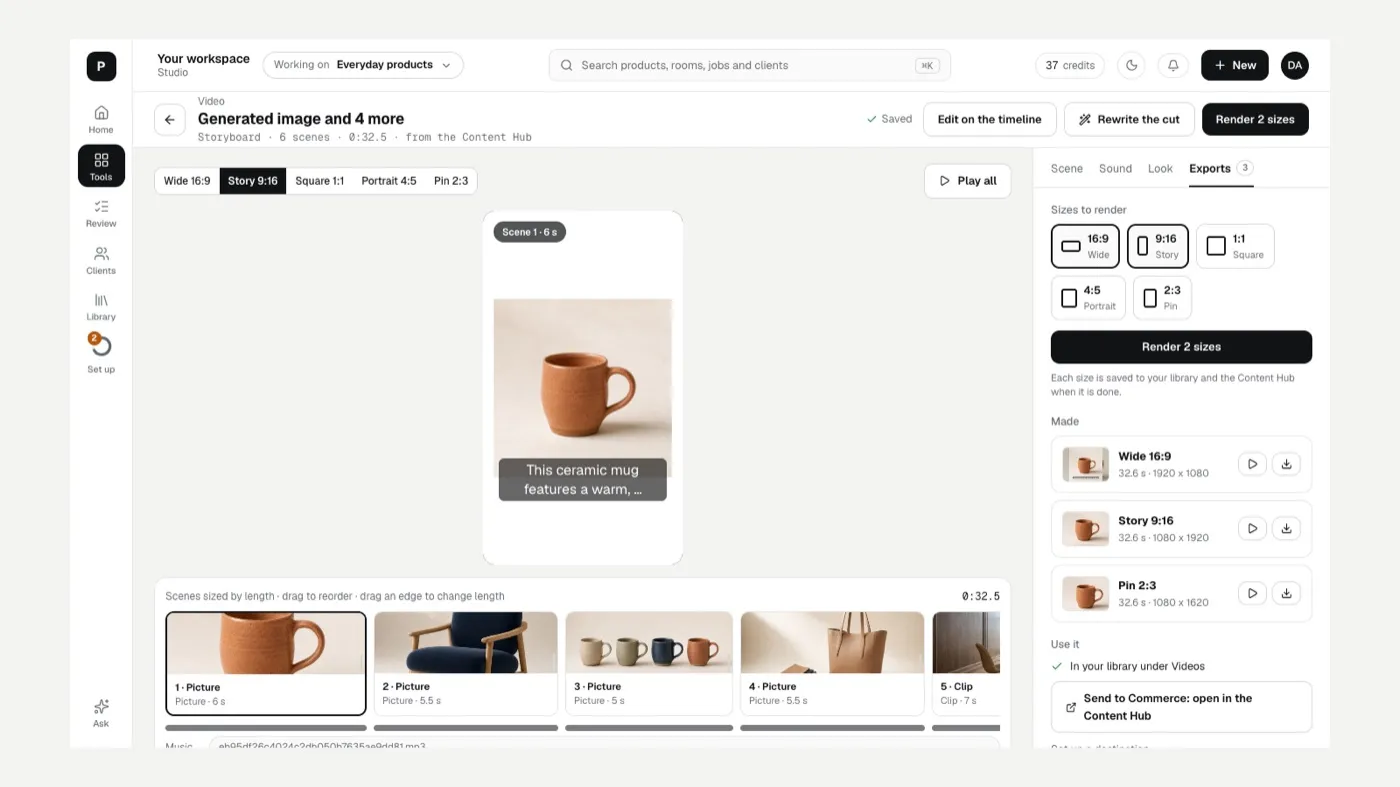Enable the 2:3 Pin render size

click(x=1162, y=298)
